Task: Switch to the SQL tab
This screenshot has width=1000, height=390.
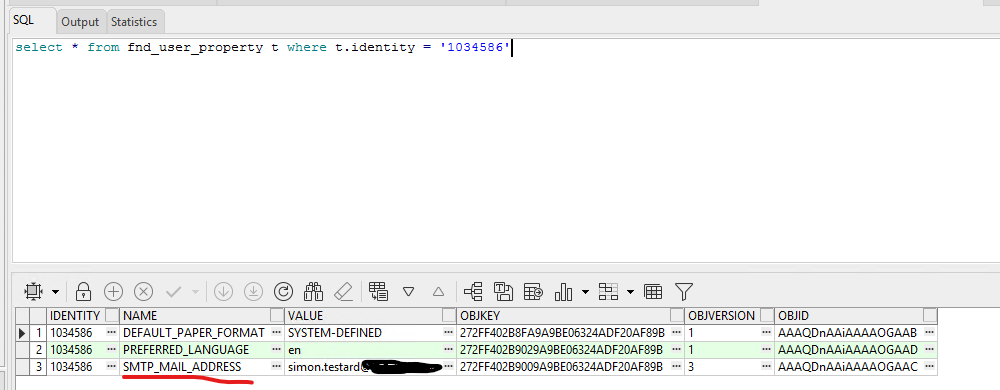Action: tap(24, 20)
